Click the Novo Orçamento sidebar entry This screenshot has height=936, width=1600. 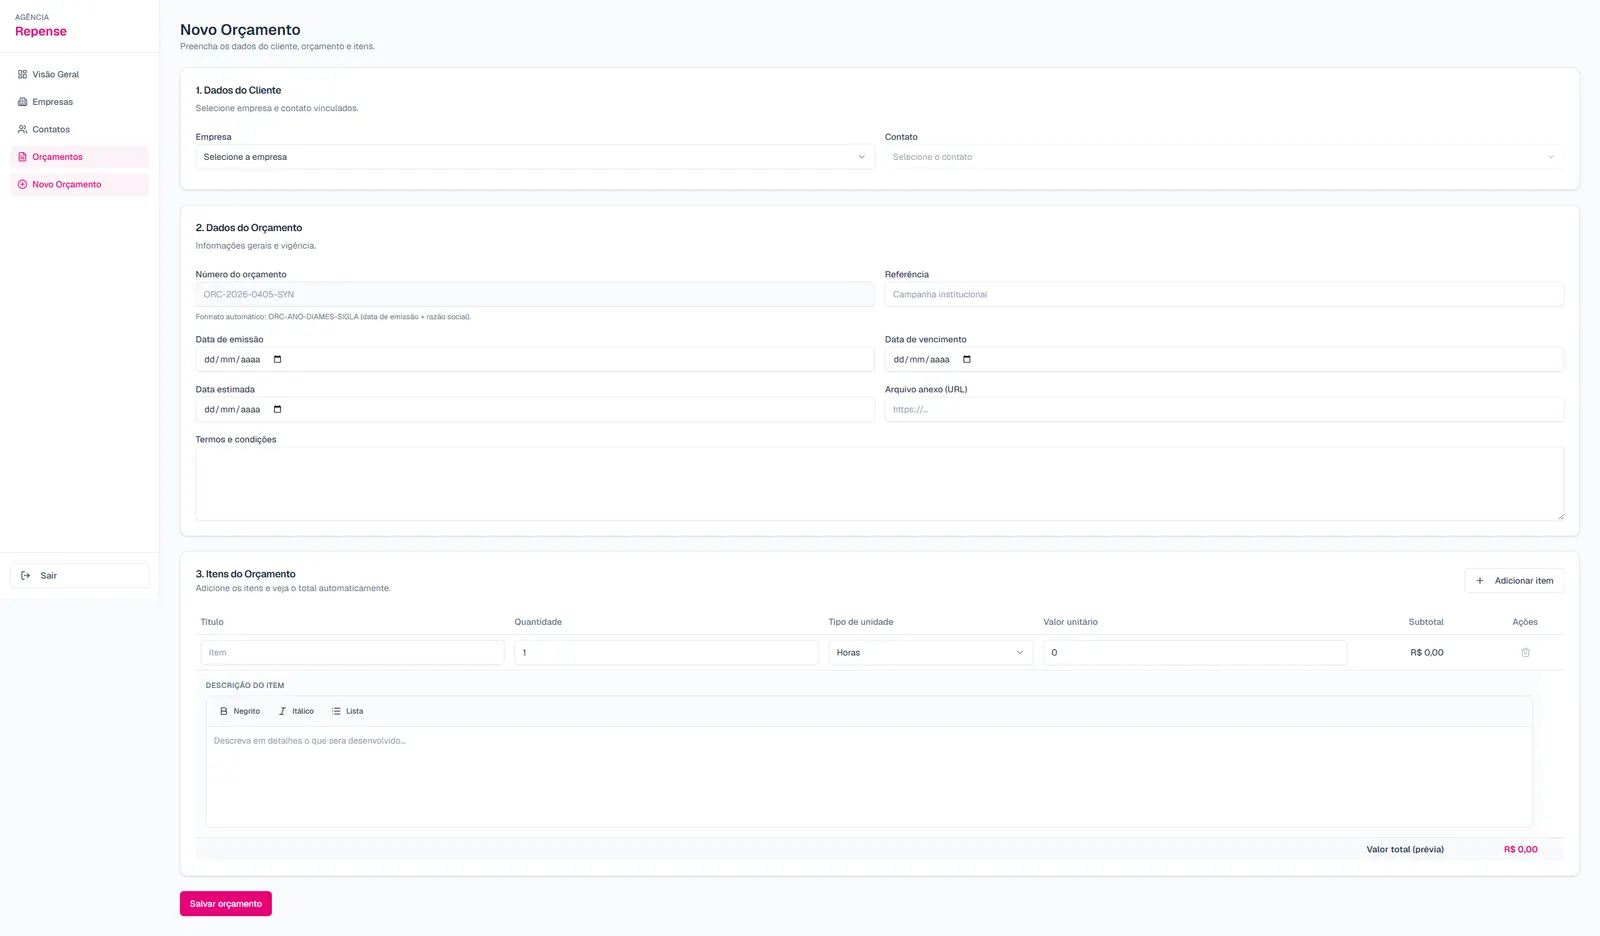[79, 184]
